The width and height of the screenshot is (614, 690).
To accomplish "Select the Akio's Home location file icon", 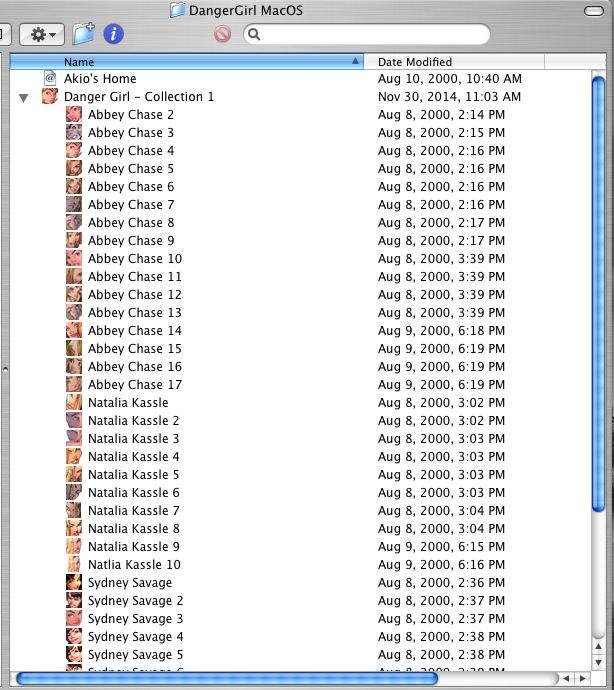I will 50,78.
